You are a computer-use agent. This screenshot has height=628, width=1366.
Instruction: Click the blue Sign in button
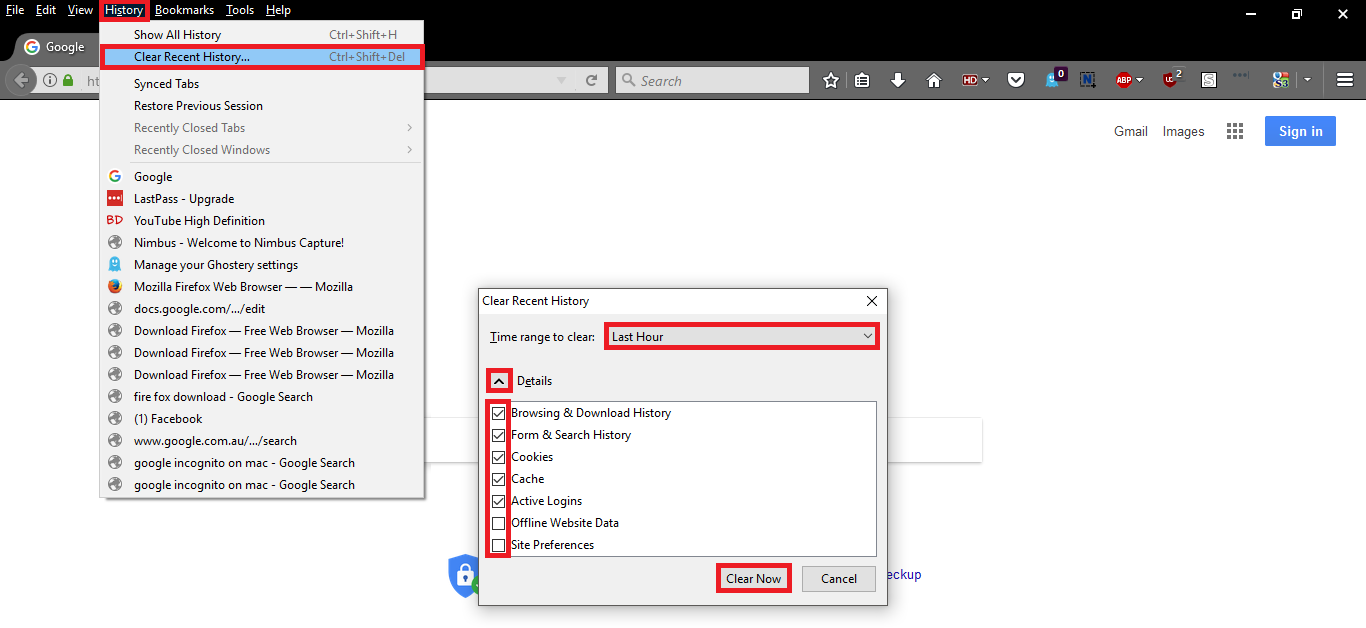1300,131
